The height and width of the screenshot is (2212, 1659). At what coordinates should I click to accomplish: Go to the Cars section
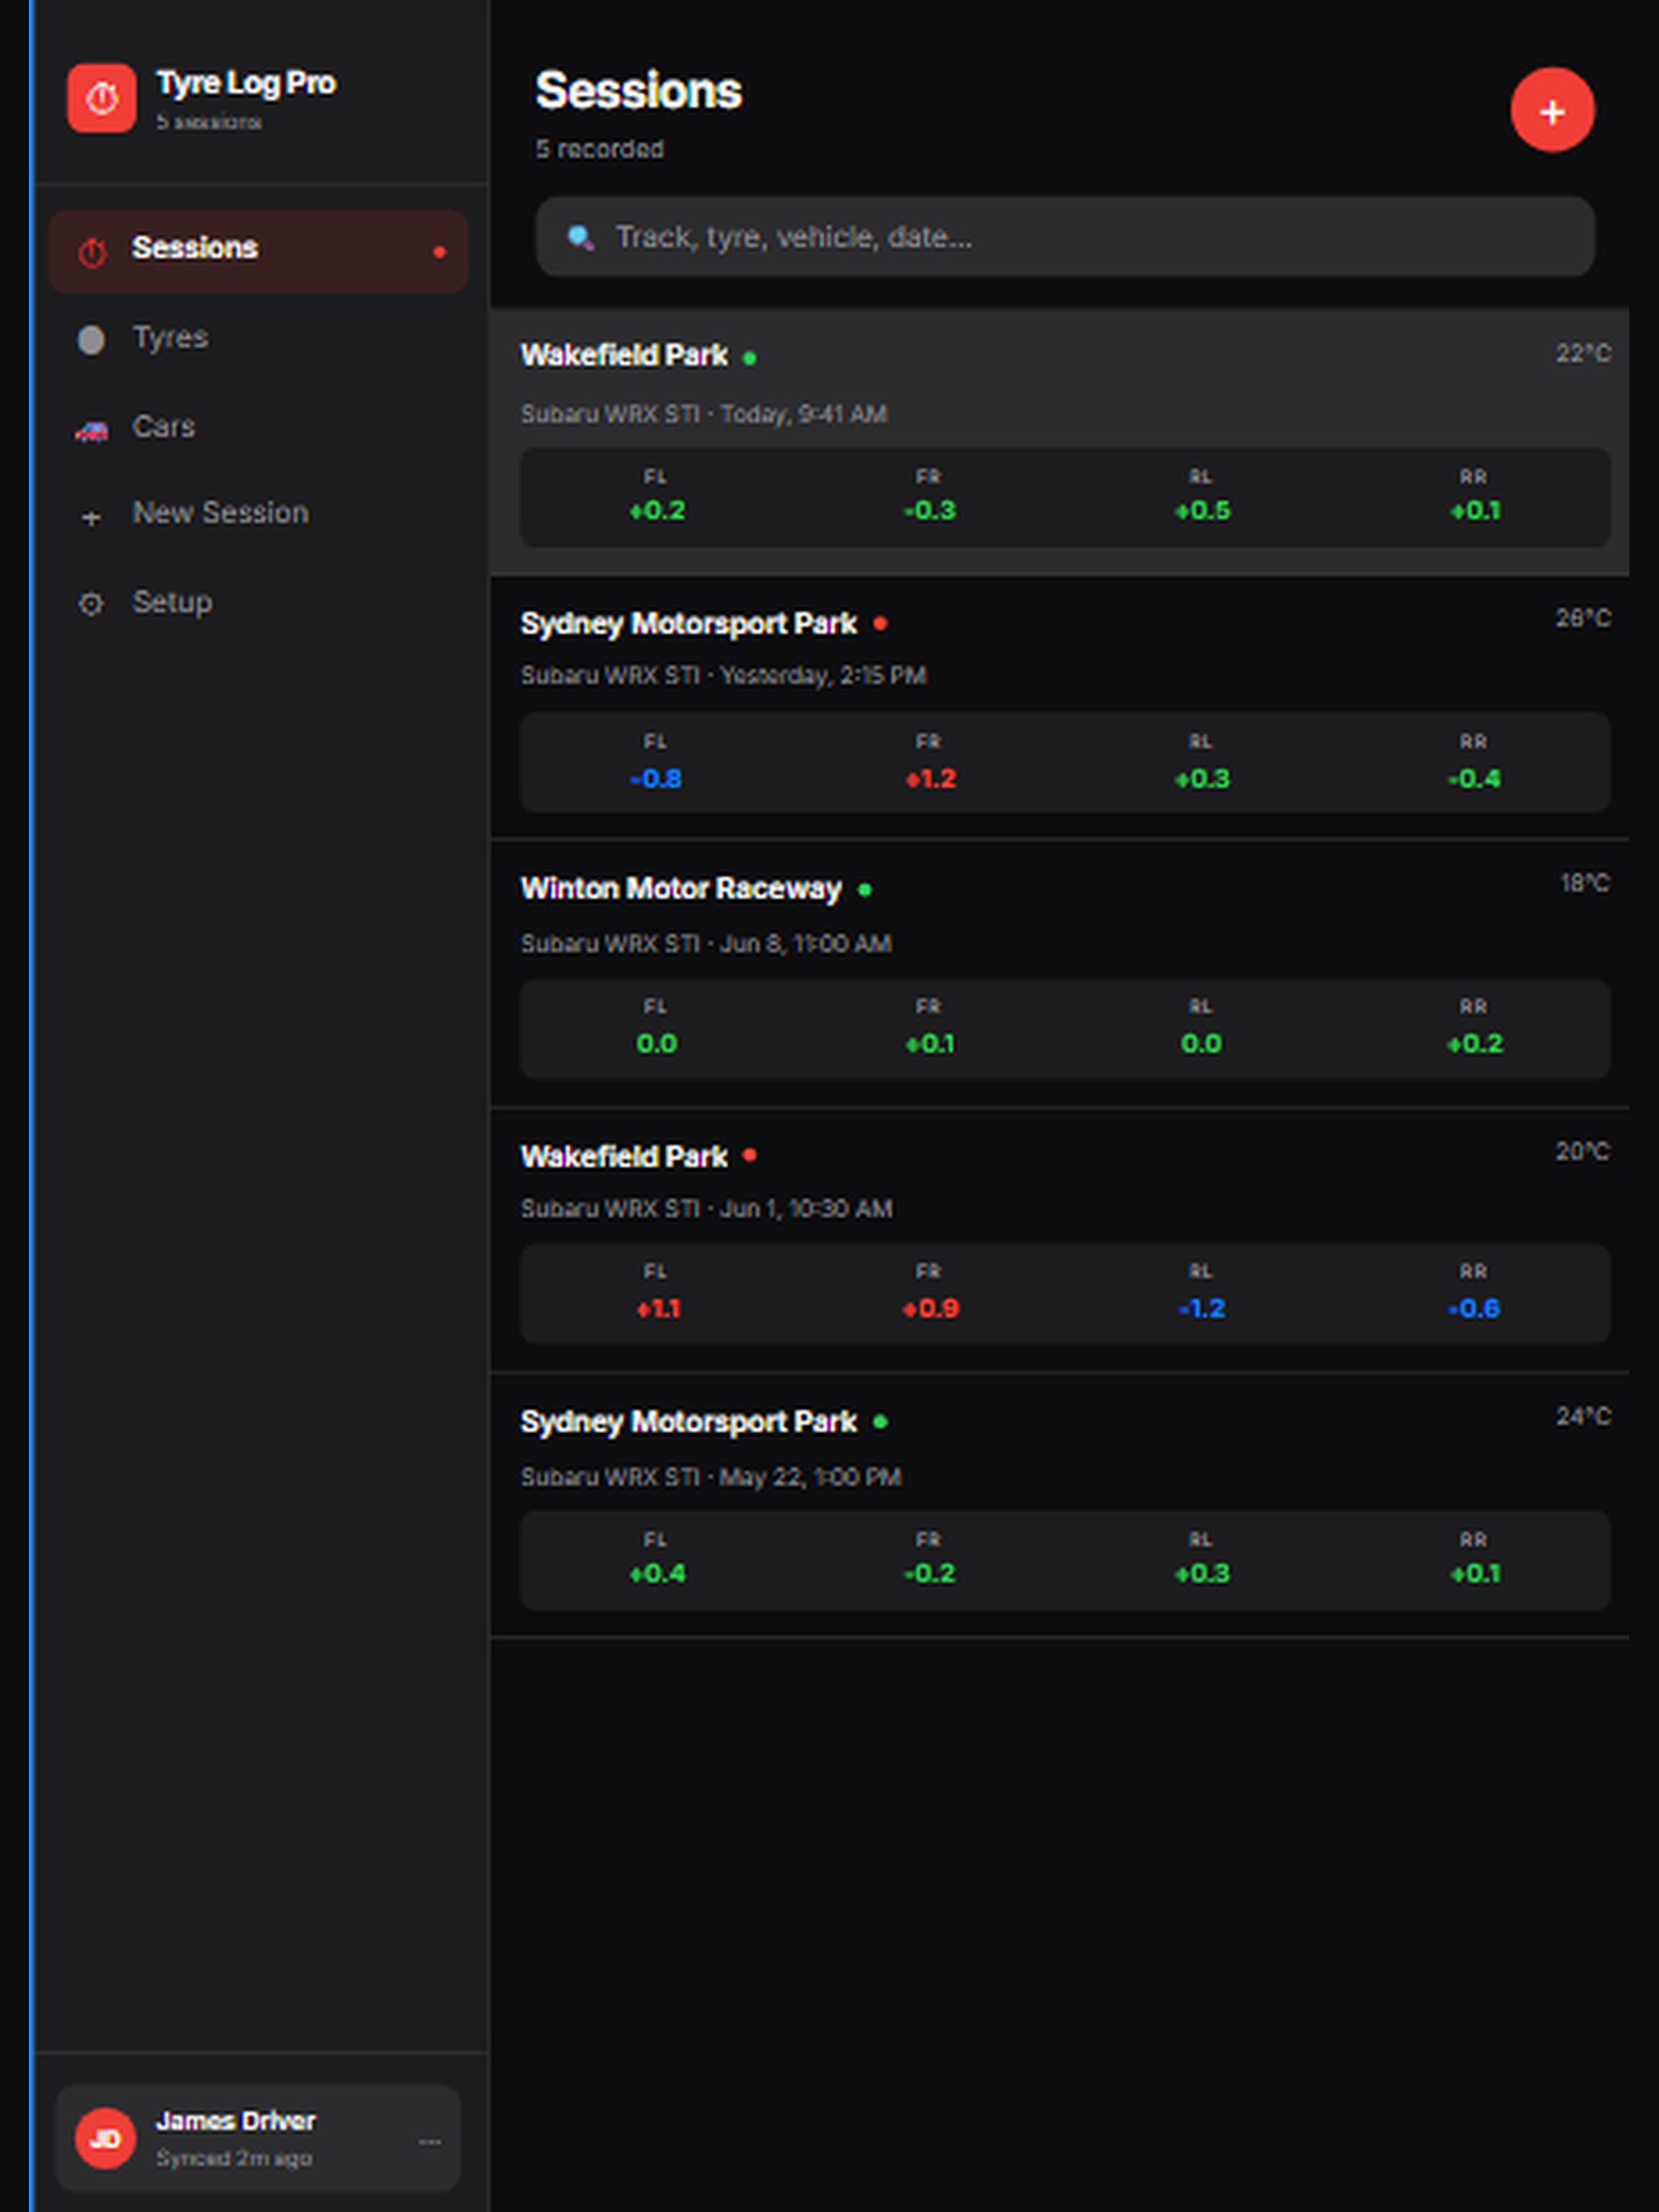click(x=258, y=427)
